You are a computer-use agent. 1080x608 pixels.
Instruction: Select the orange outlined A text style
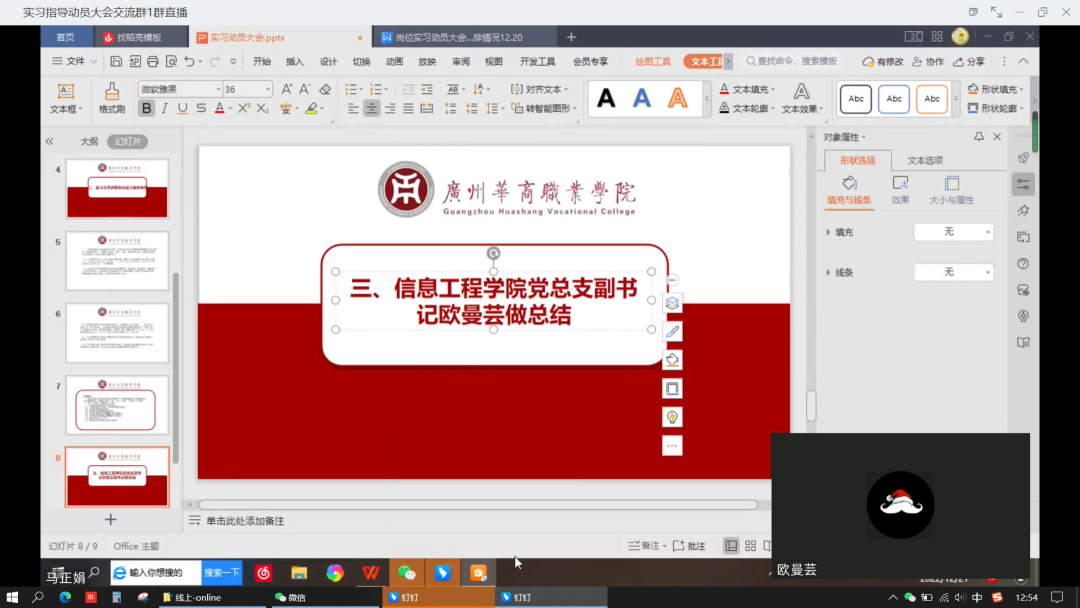pyautogui.click(x=678, y=98)
